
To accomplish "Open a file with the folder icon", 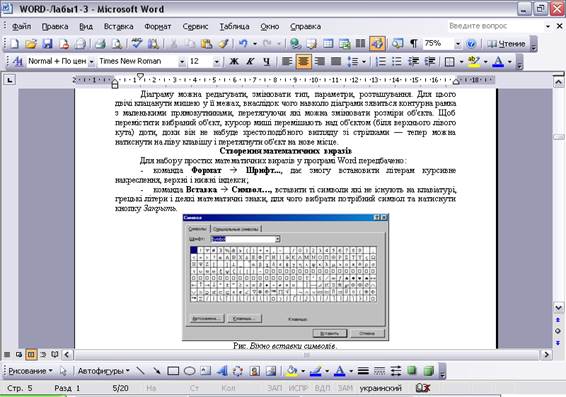I will [31, 44].
